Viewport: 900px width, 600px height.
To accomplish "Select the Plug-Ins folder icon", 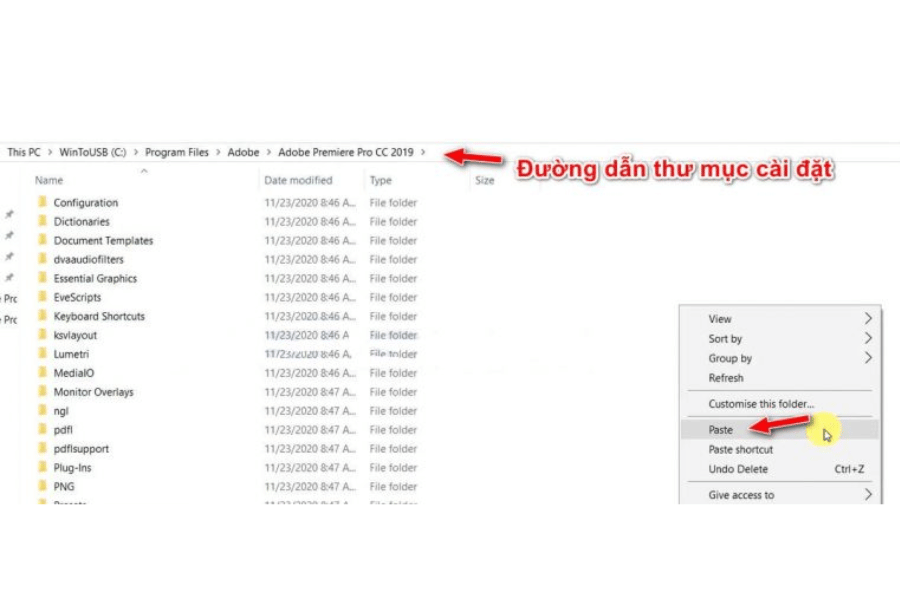I will [42, 468].
